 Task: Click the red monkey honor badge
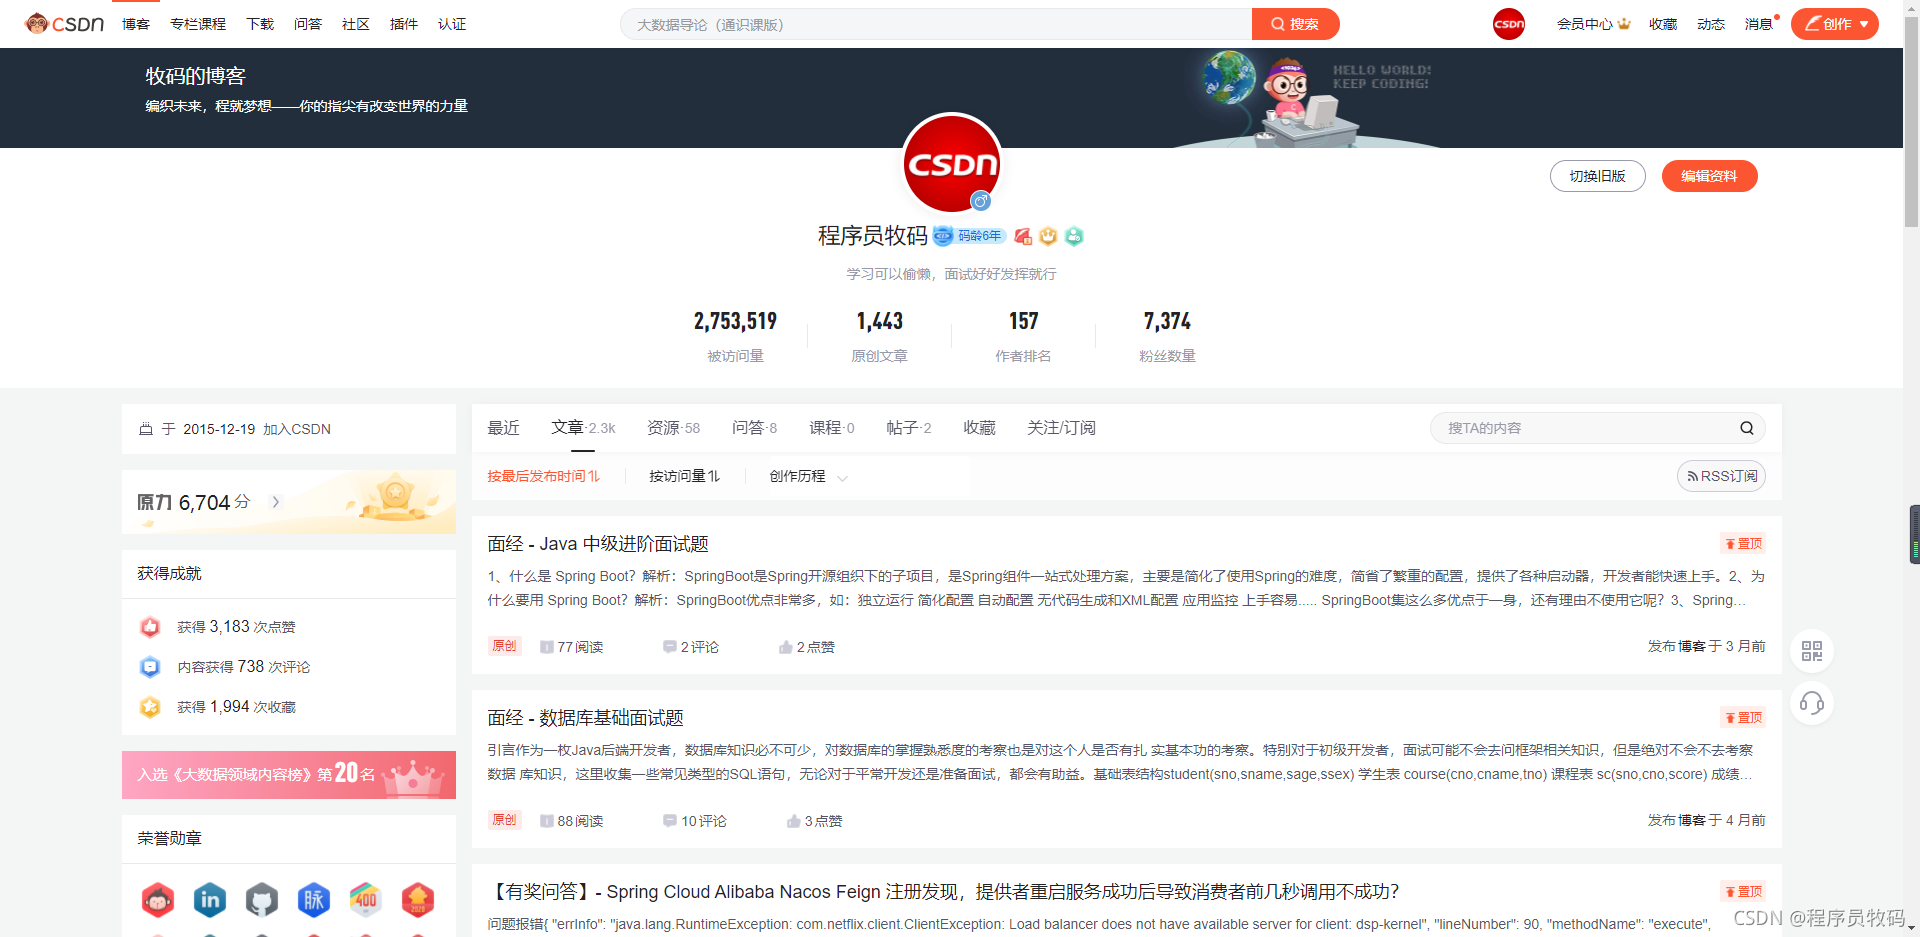click(x=158, y=900)
